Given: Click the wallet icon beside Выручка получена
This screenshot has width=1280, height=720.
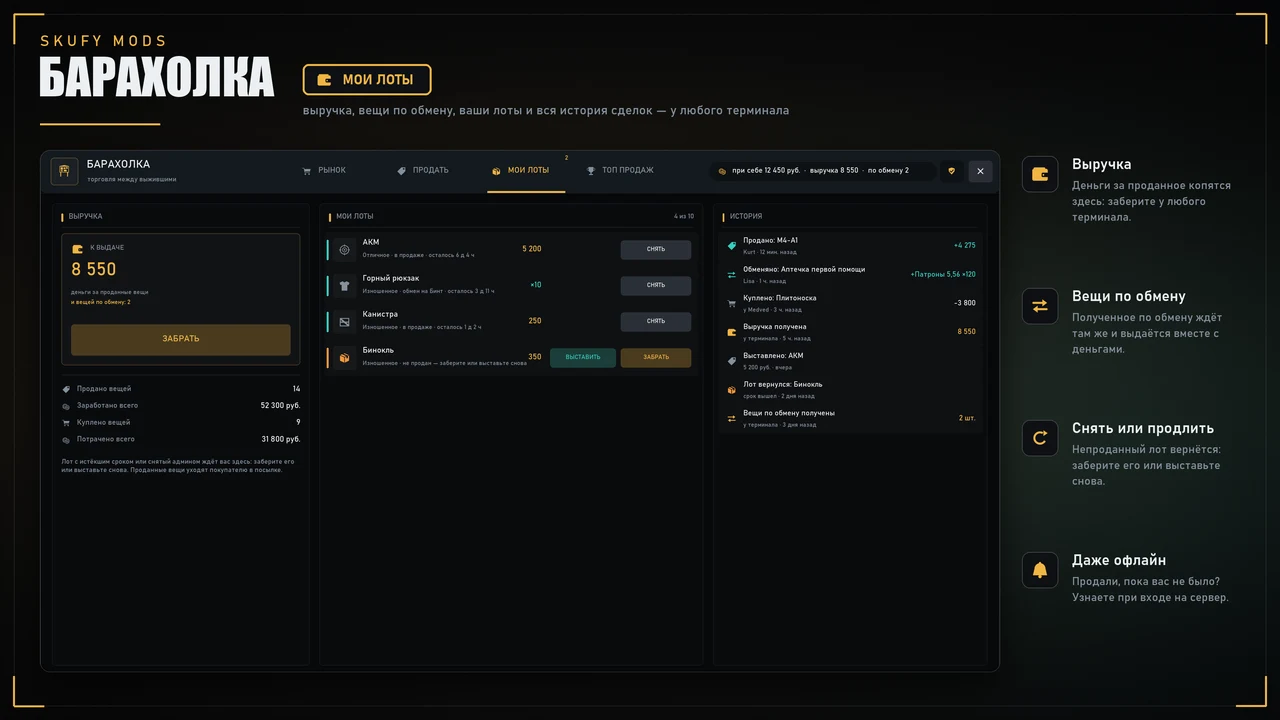Looking at the screenshot, I should [x=732, y=332].
